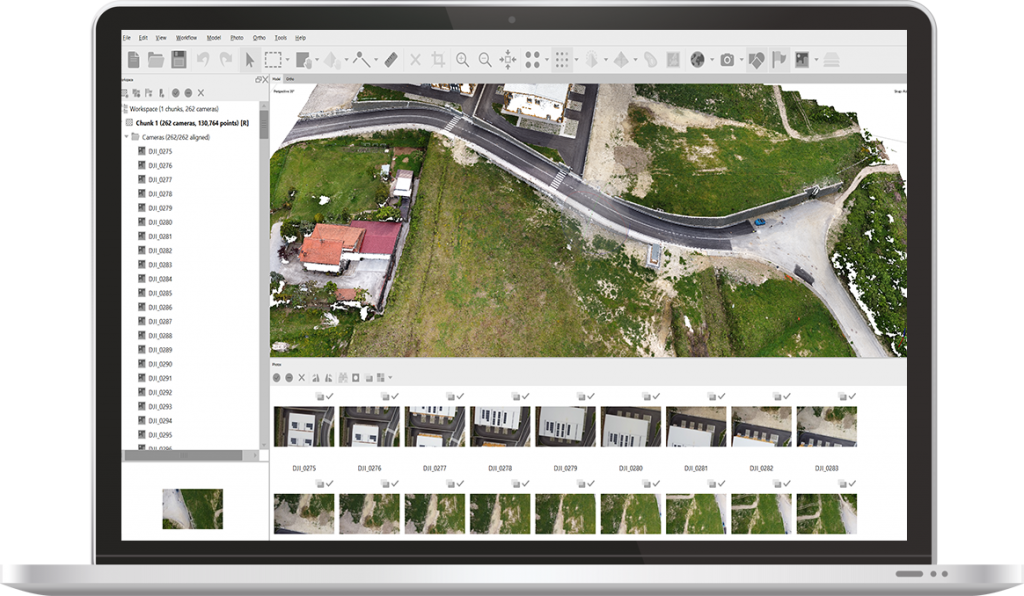Collapse the Cameras node in the Workspace tree
This screenshot has height=596, width=1024.
point(128,135)
